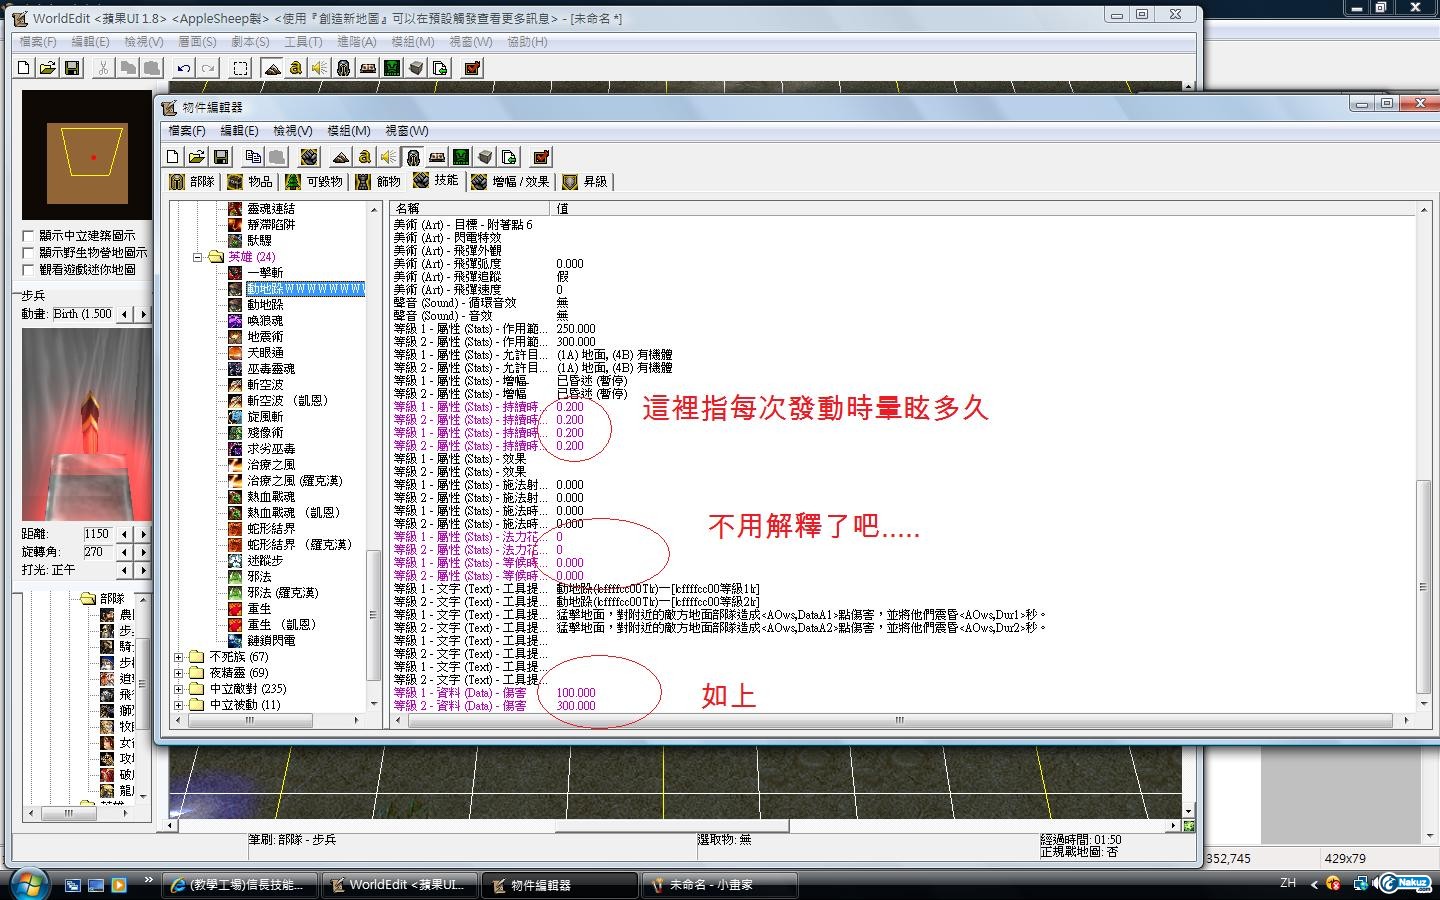1440x900 pixels.
Task: Select 一擊斬 in ability tree
Action: (x=265, y=273)
